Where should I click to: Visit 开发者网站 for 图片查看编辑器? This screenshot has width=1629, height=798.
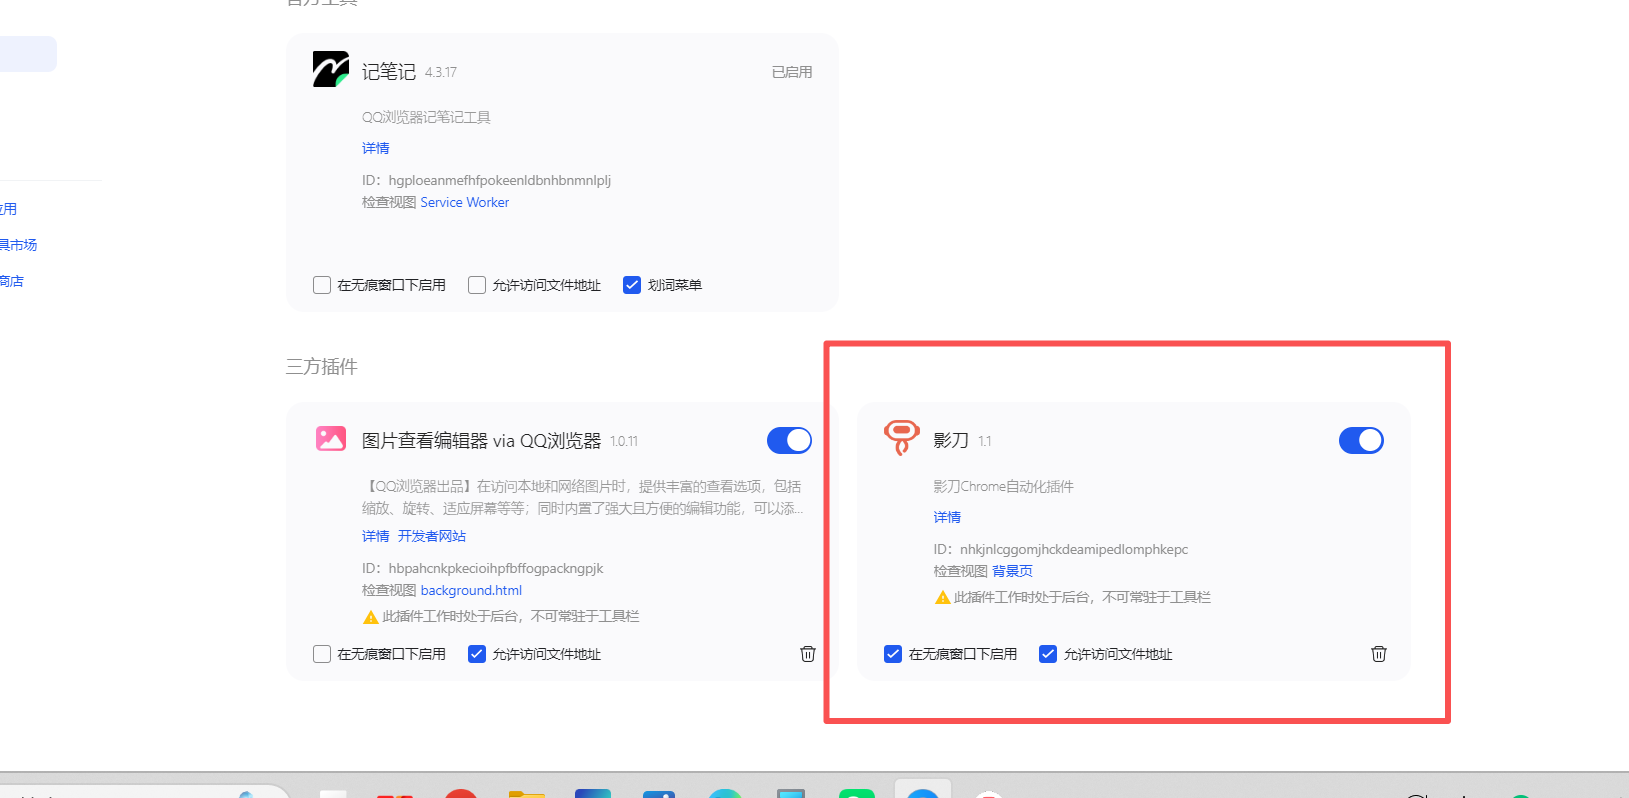tap(432, 536)
